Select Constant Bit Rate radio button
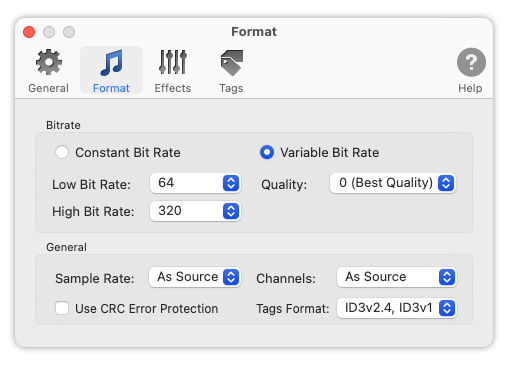The height and width of the screenshot is (365, 508). point(62,152)
